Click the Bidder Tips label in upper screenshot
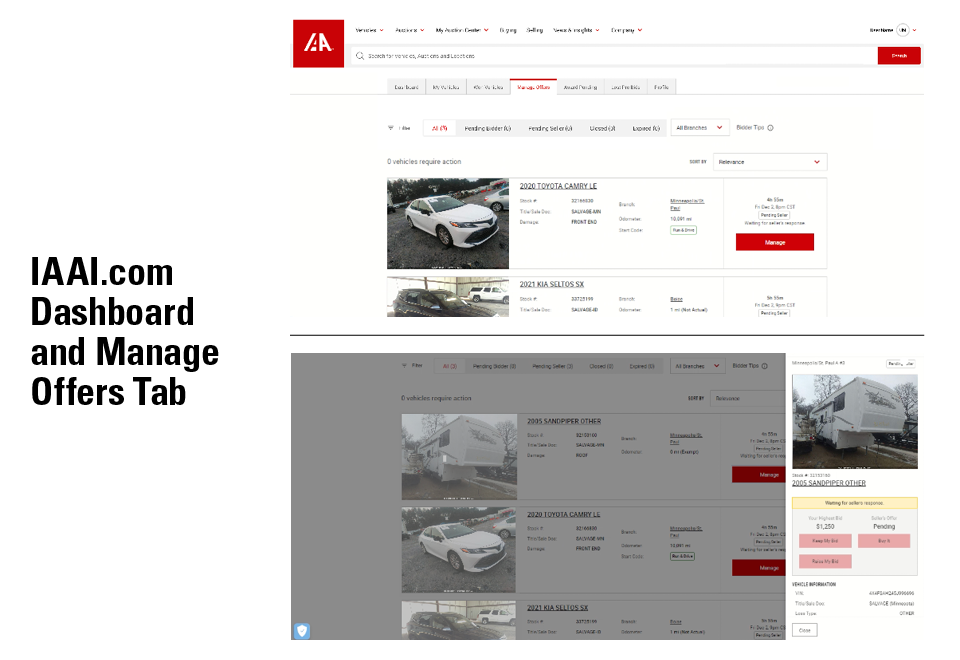Viewport: 960px width, 660px height. coord(750,128)
